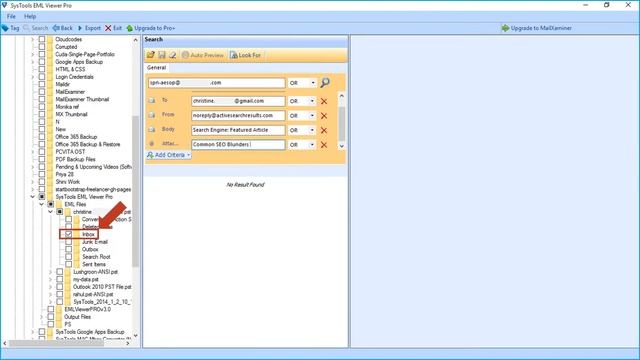Click the Auto Preview button label
Viewport: 640px width, 360px height.
[207, 55]
